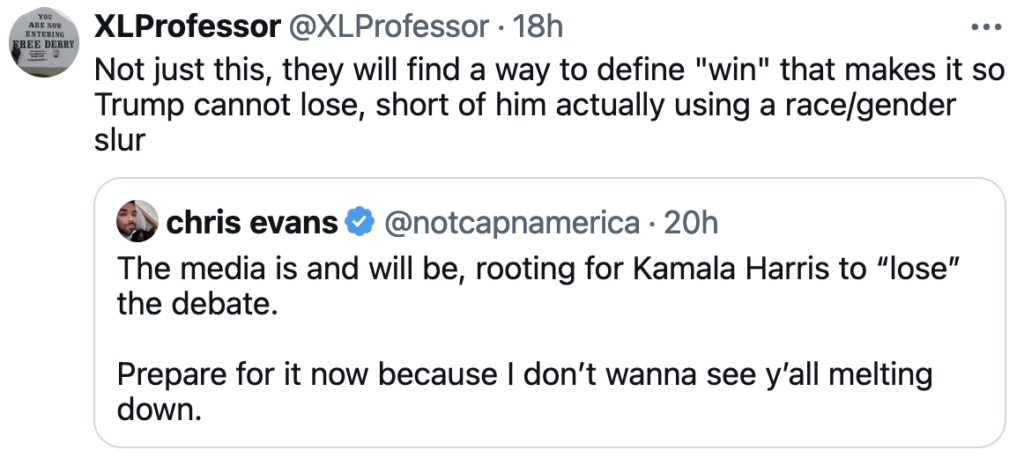Open XLProfessor's Free Derry profile picture

click(48, 47)
